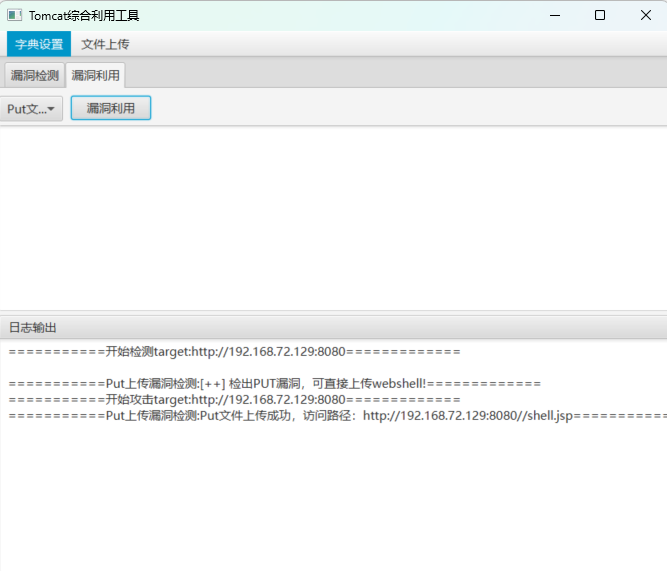
Task: Click the 开始检测target log line
Action: 234,351
